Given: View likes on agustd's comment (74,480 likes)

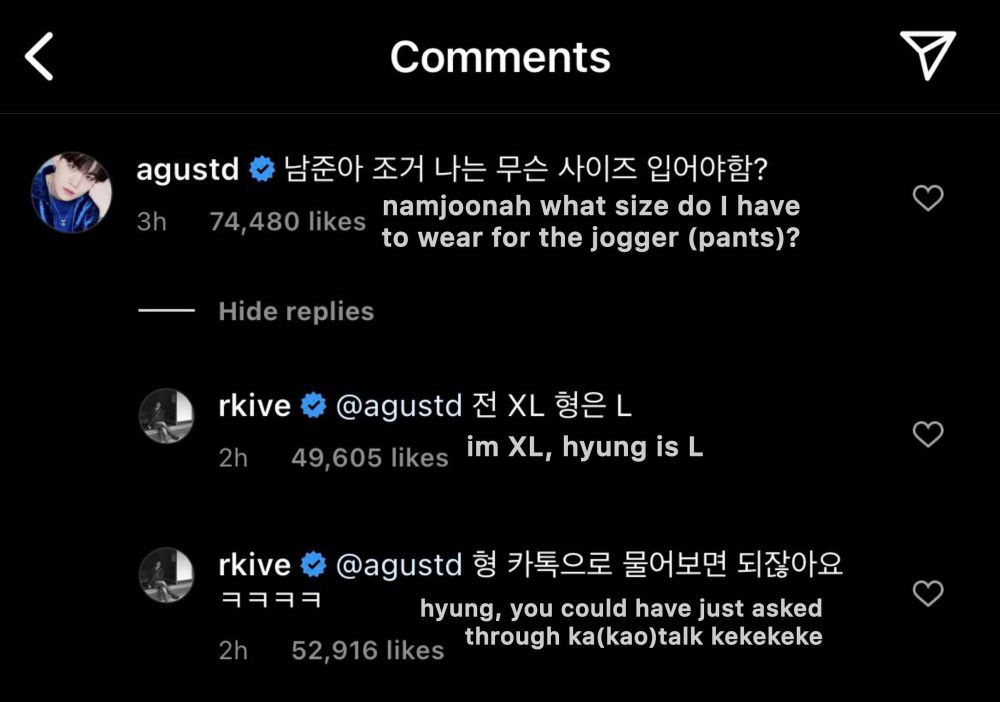Looking at the screenshot, I should click(x=288, y=222).
